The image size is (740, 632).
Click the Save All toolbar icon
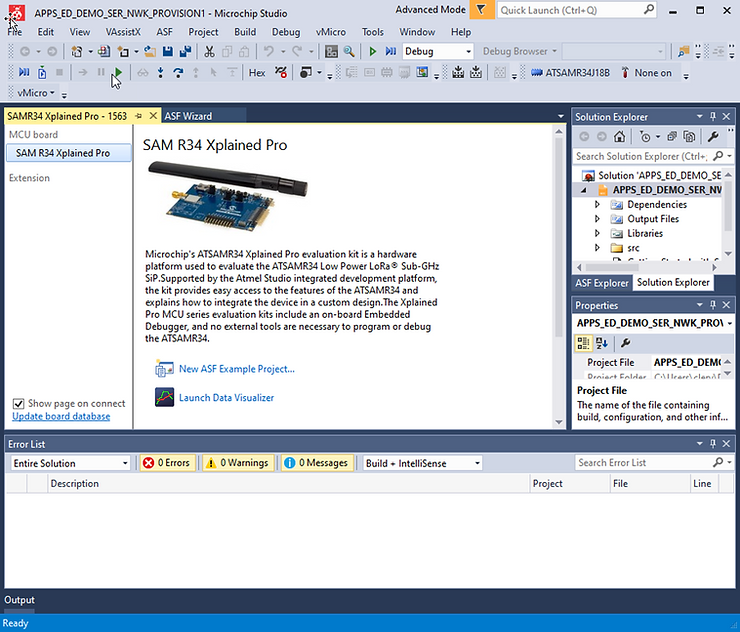(x=186, y=51)
